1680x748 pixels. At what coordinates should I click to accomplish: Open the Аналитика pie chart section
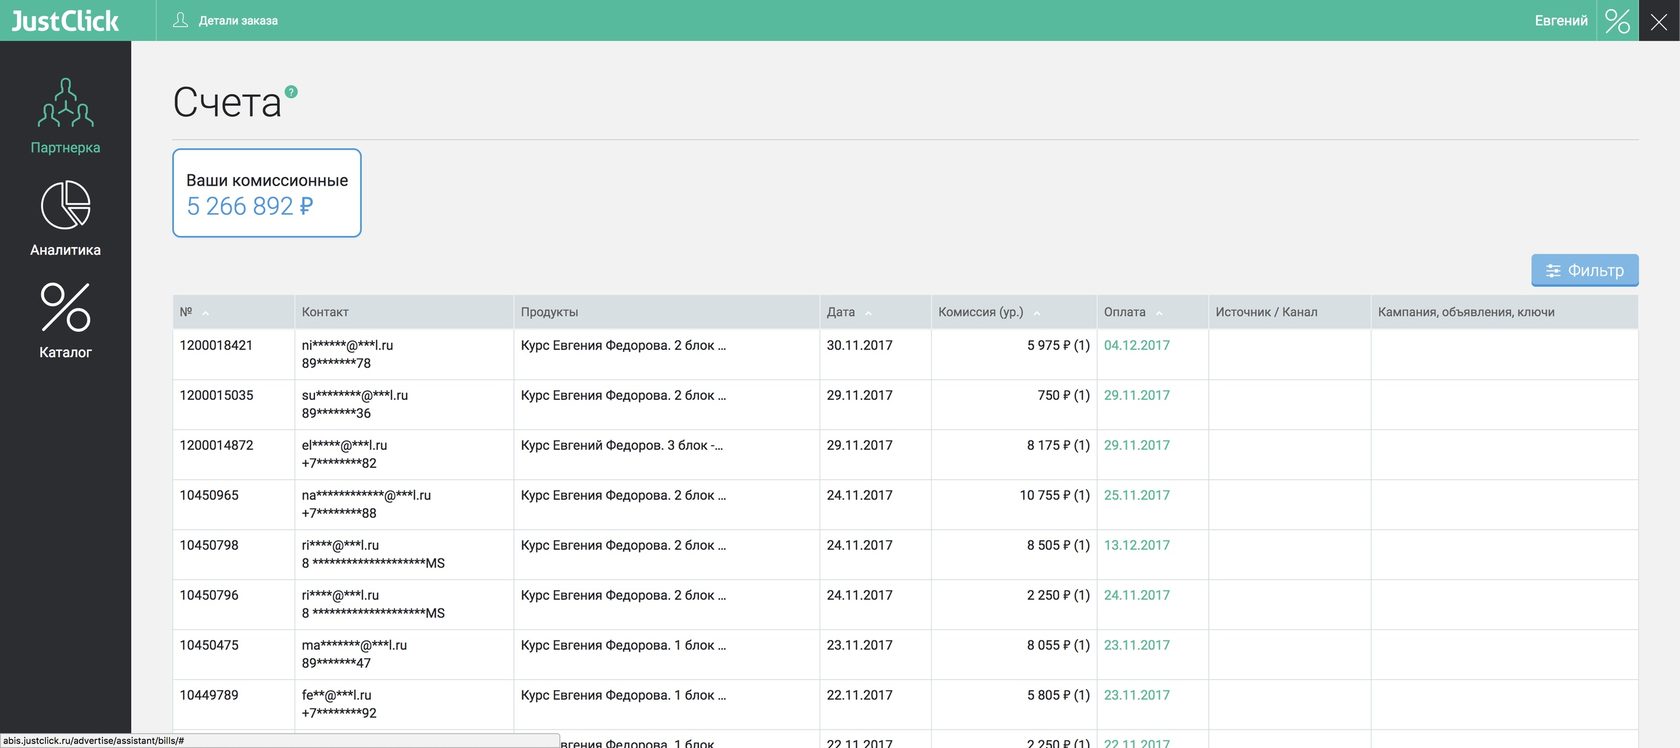(65, 218)
